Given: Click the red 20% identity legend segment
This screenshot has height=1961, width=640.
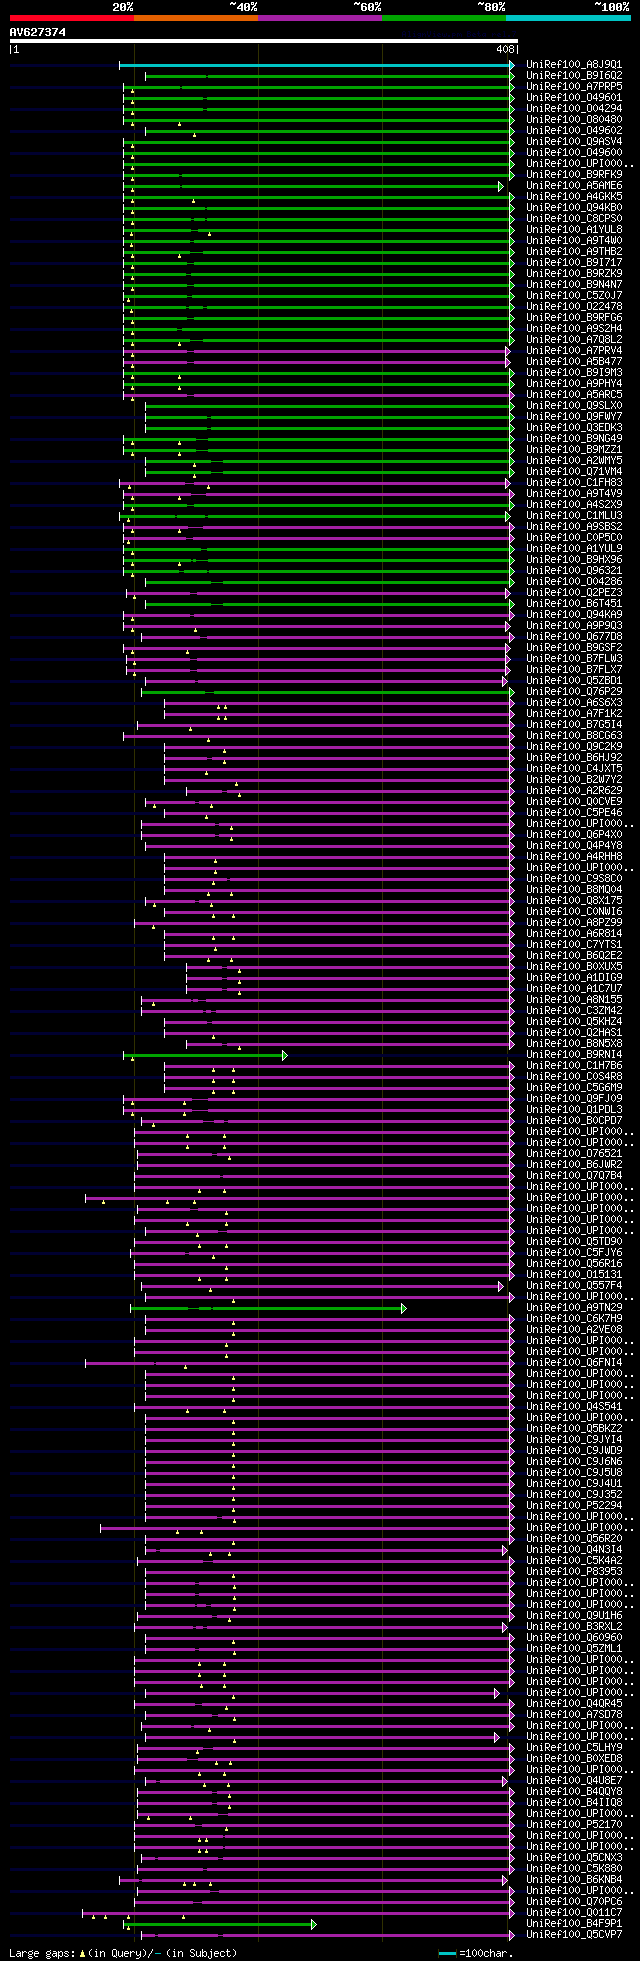Looking at the screenshot, I should (71, 18).
